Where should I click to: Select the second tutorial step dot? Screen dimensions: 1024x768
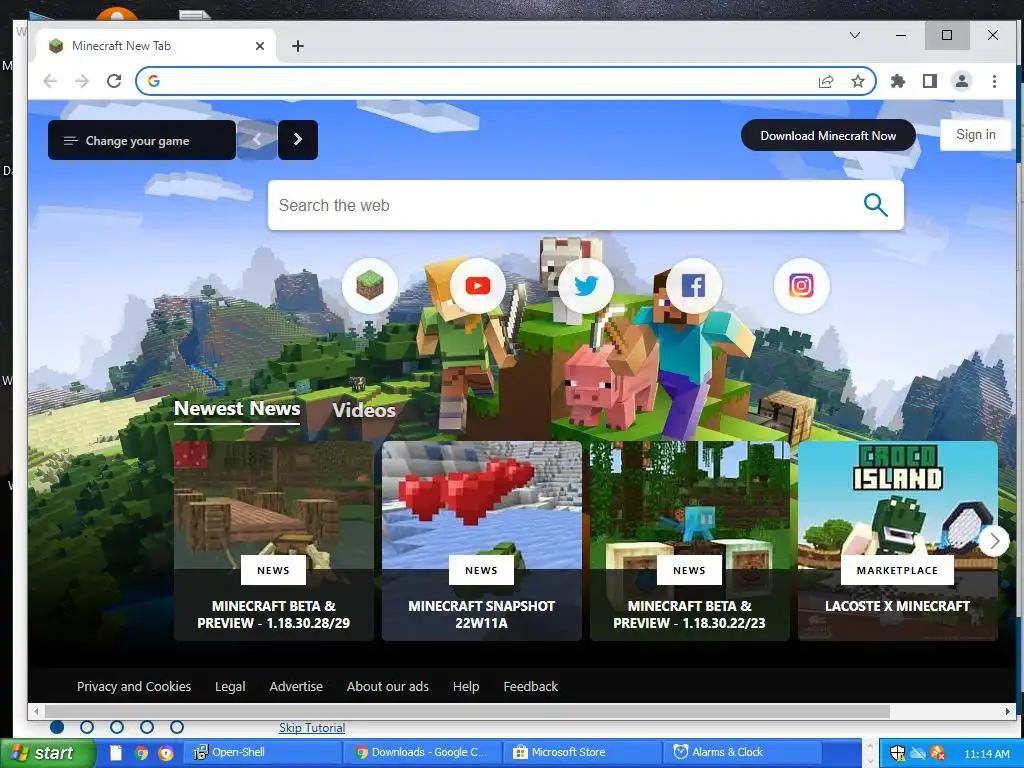(x=87, y=727)
